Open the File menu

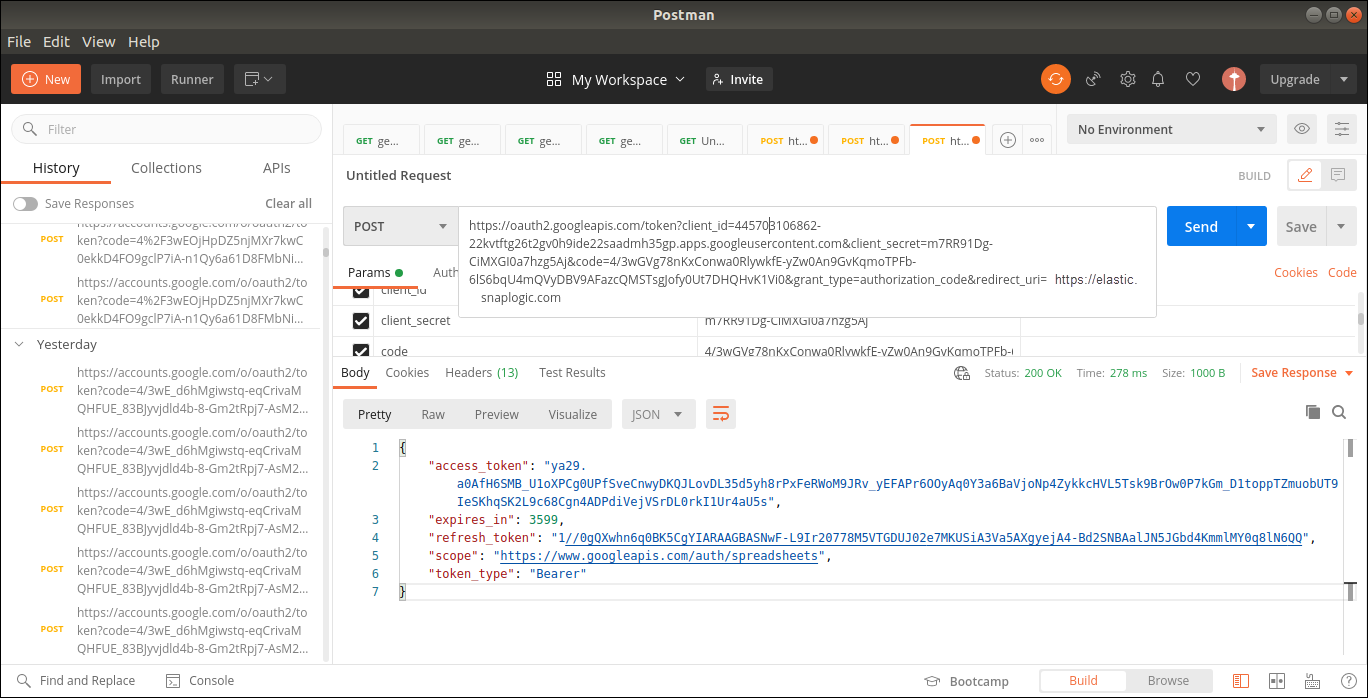(x=19, y=42)
